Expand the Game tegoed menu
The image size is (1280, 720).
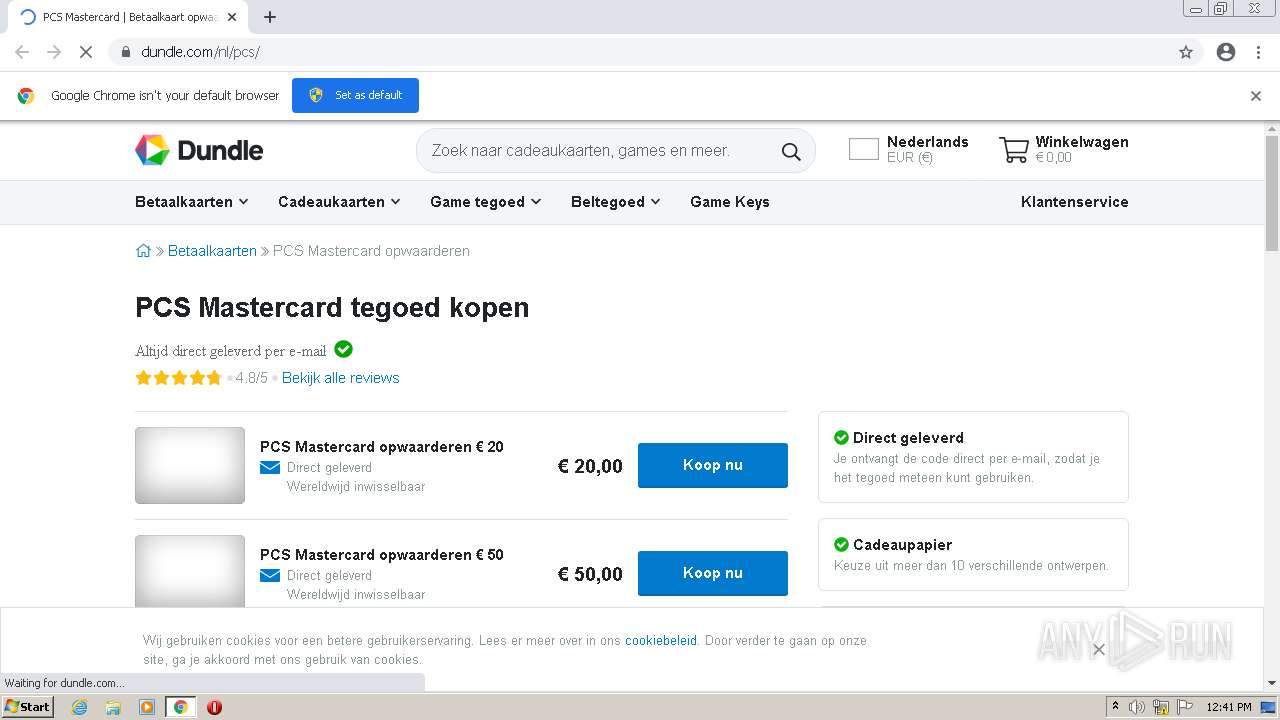[486, 202]
